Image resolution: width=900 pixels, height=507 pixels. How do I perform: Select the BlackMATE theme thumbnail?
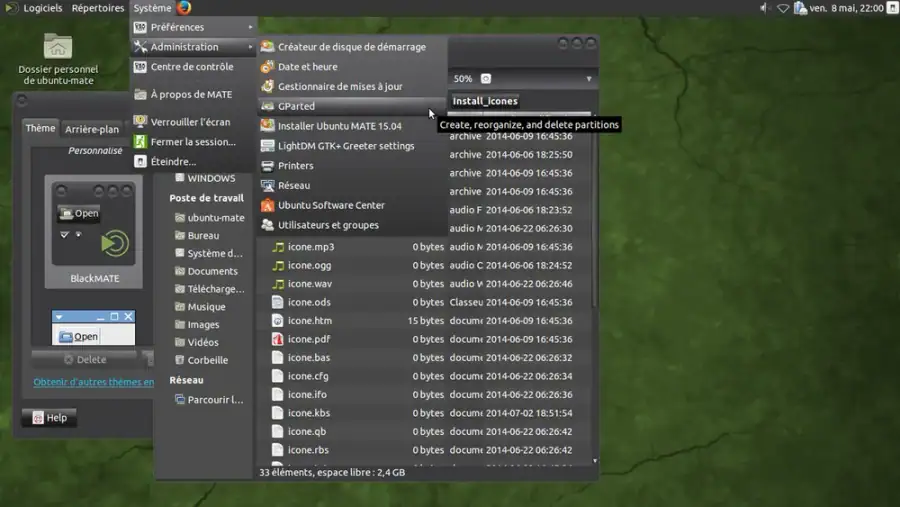point(94,231)
